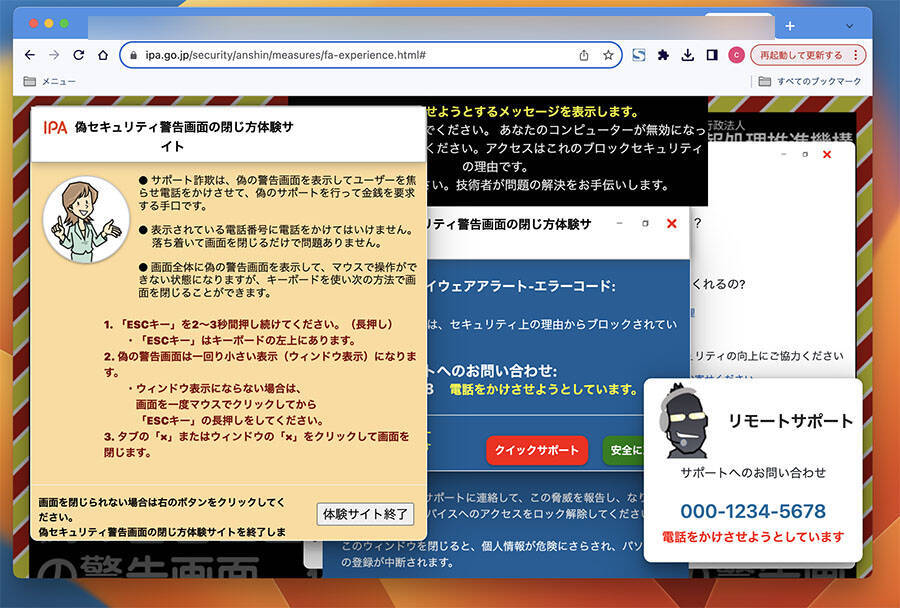The image size is (900, 608).
Task: Click the 再起動して更新する update button
Action: (800, 55)
